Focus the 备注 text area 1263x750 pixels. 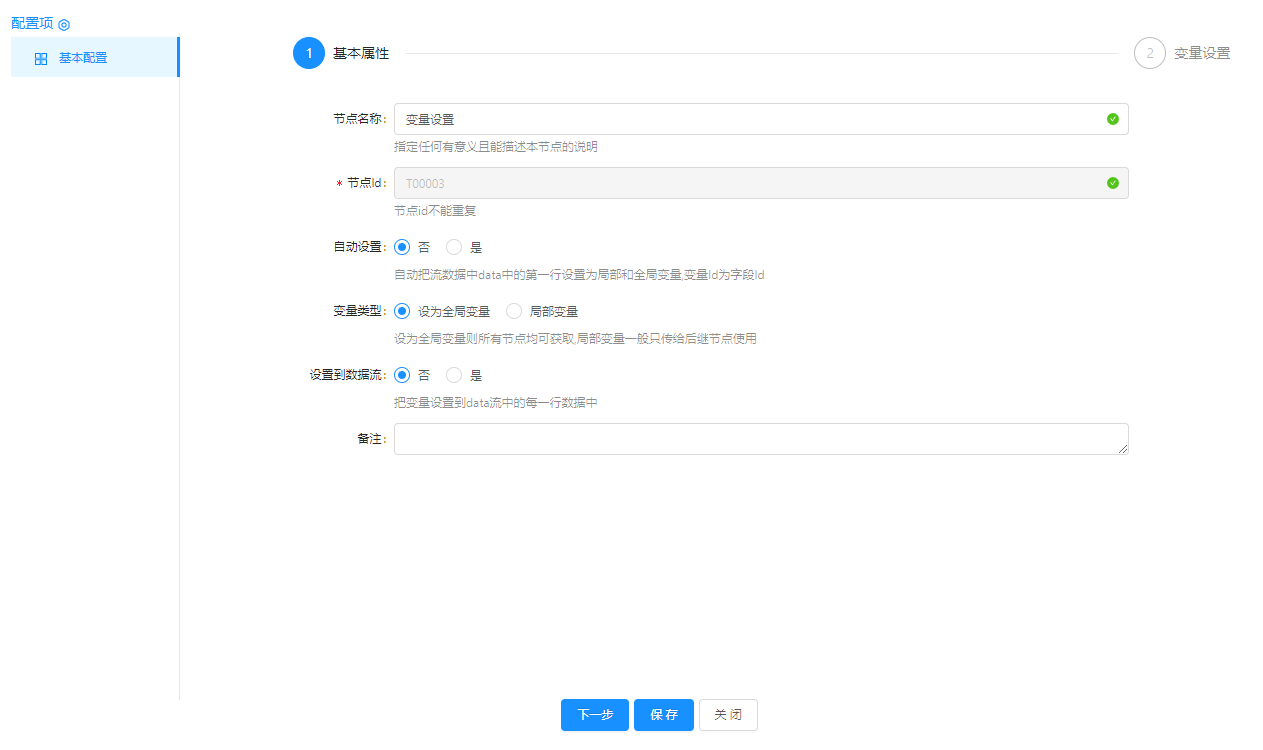[760, 439]
